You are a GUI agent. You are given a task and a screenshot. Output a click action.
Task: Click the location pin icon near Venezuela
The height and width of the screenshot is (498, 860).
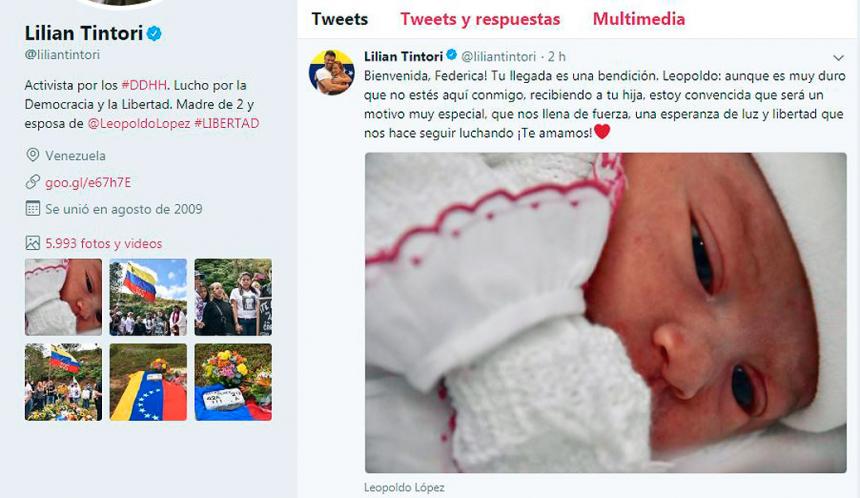click(33, 155)
